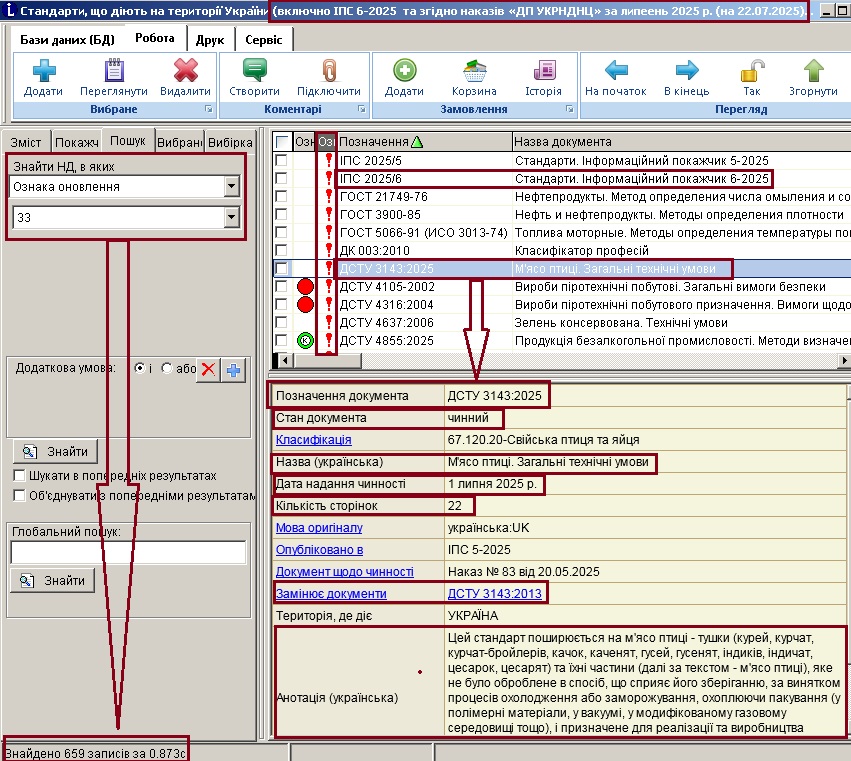This screenshot has width=851, height=761.
Task: Collapse view with the Згорнути green arrow
Action: pos(814,71)
